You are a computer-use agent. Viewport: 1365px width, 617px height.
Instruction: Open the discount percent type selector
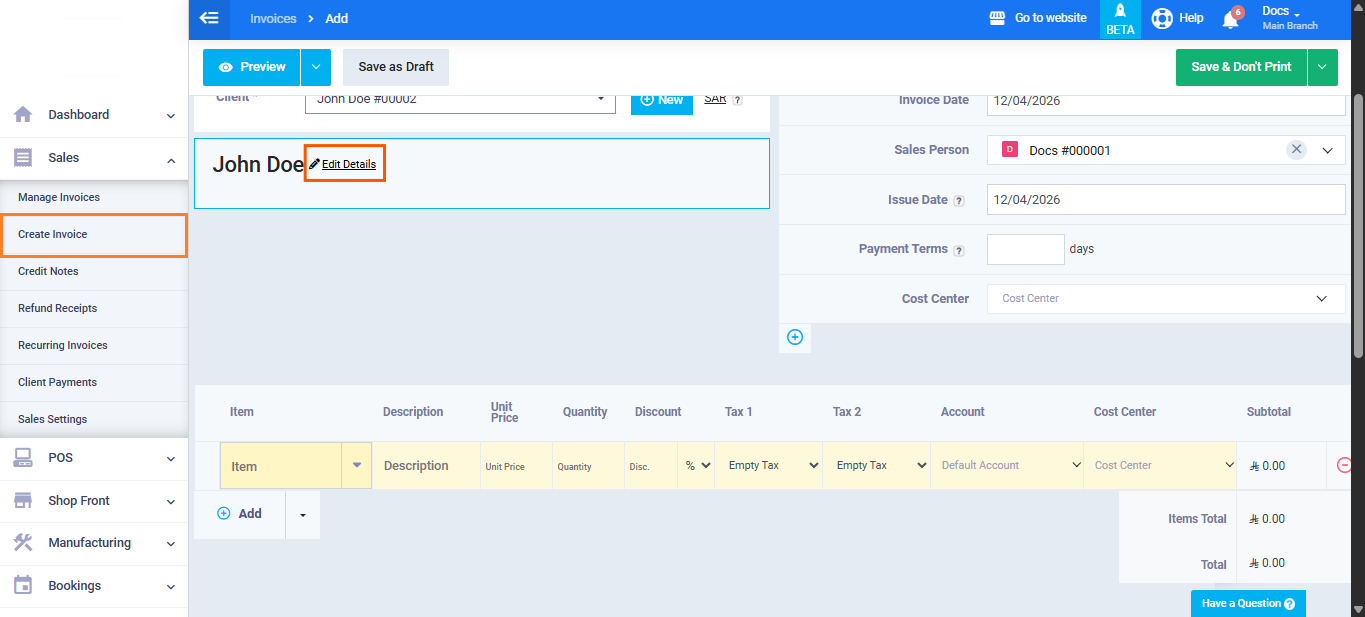tap(696, 465)
